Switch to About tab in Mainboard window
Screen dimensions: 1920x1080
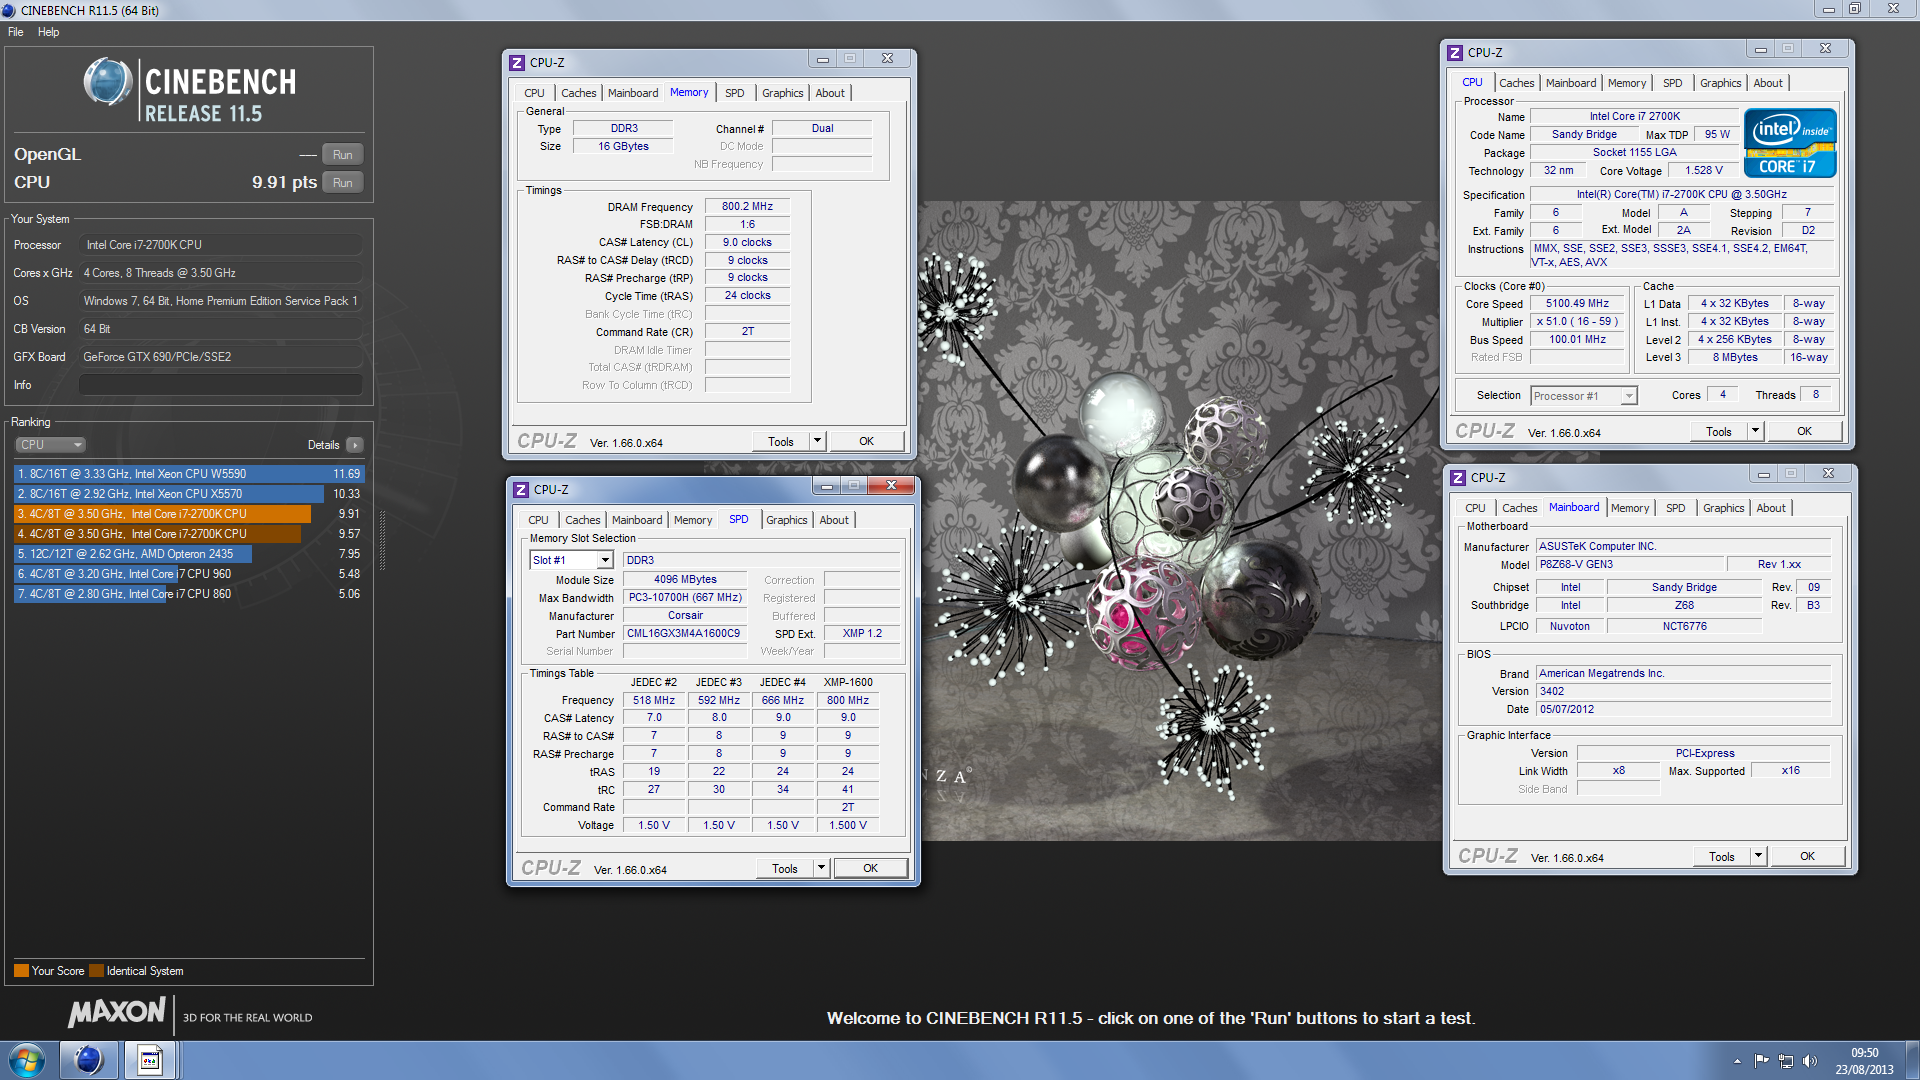coord(1771,508)
